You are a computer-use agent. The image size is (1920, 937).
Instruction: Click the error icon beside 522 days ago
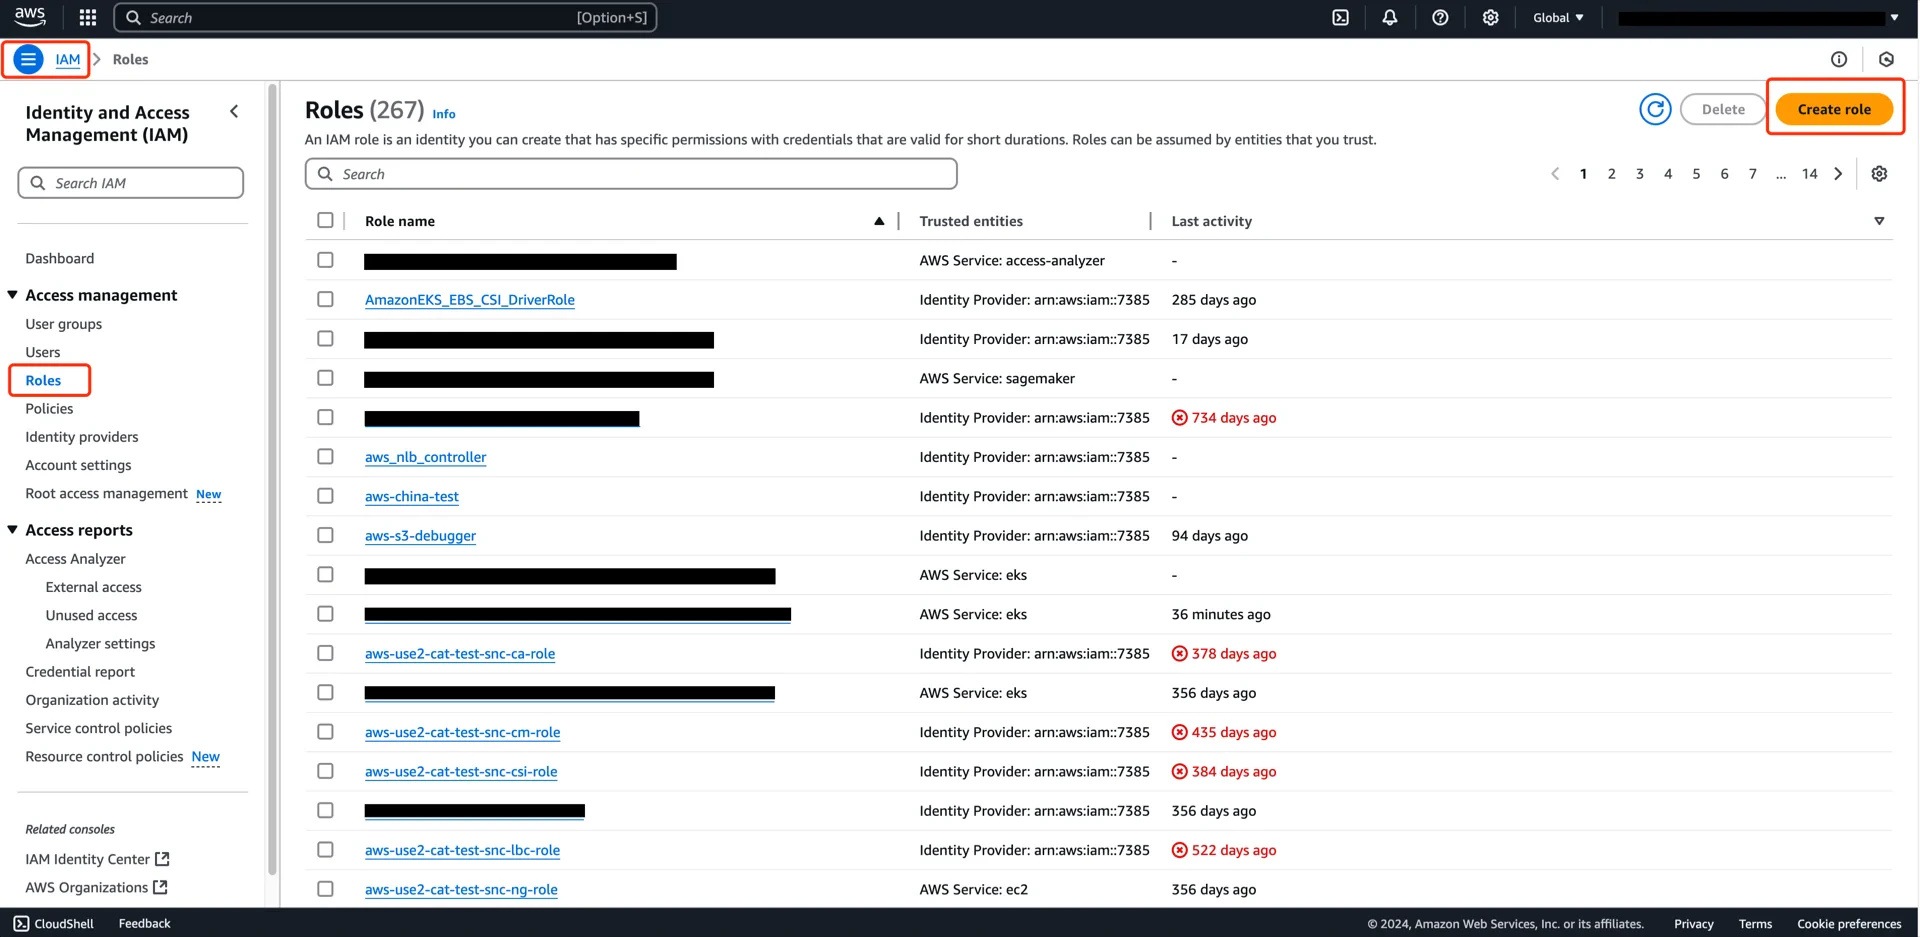[1180, 850]
